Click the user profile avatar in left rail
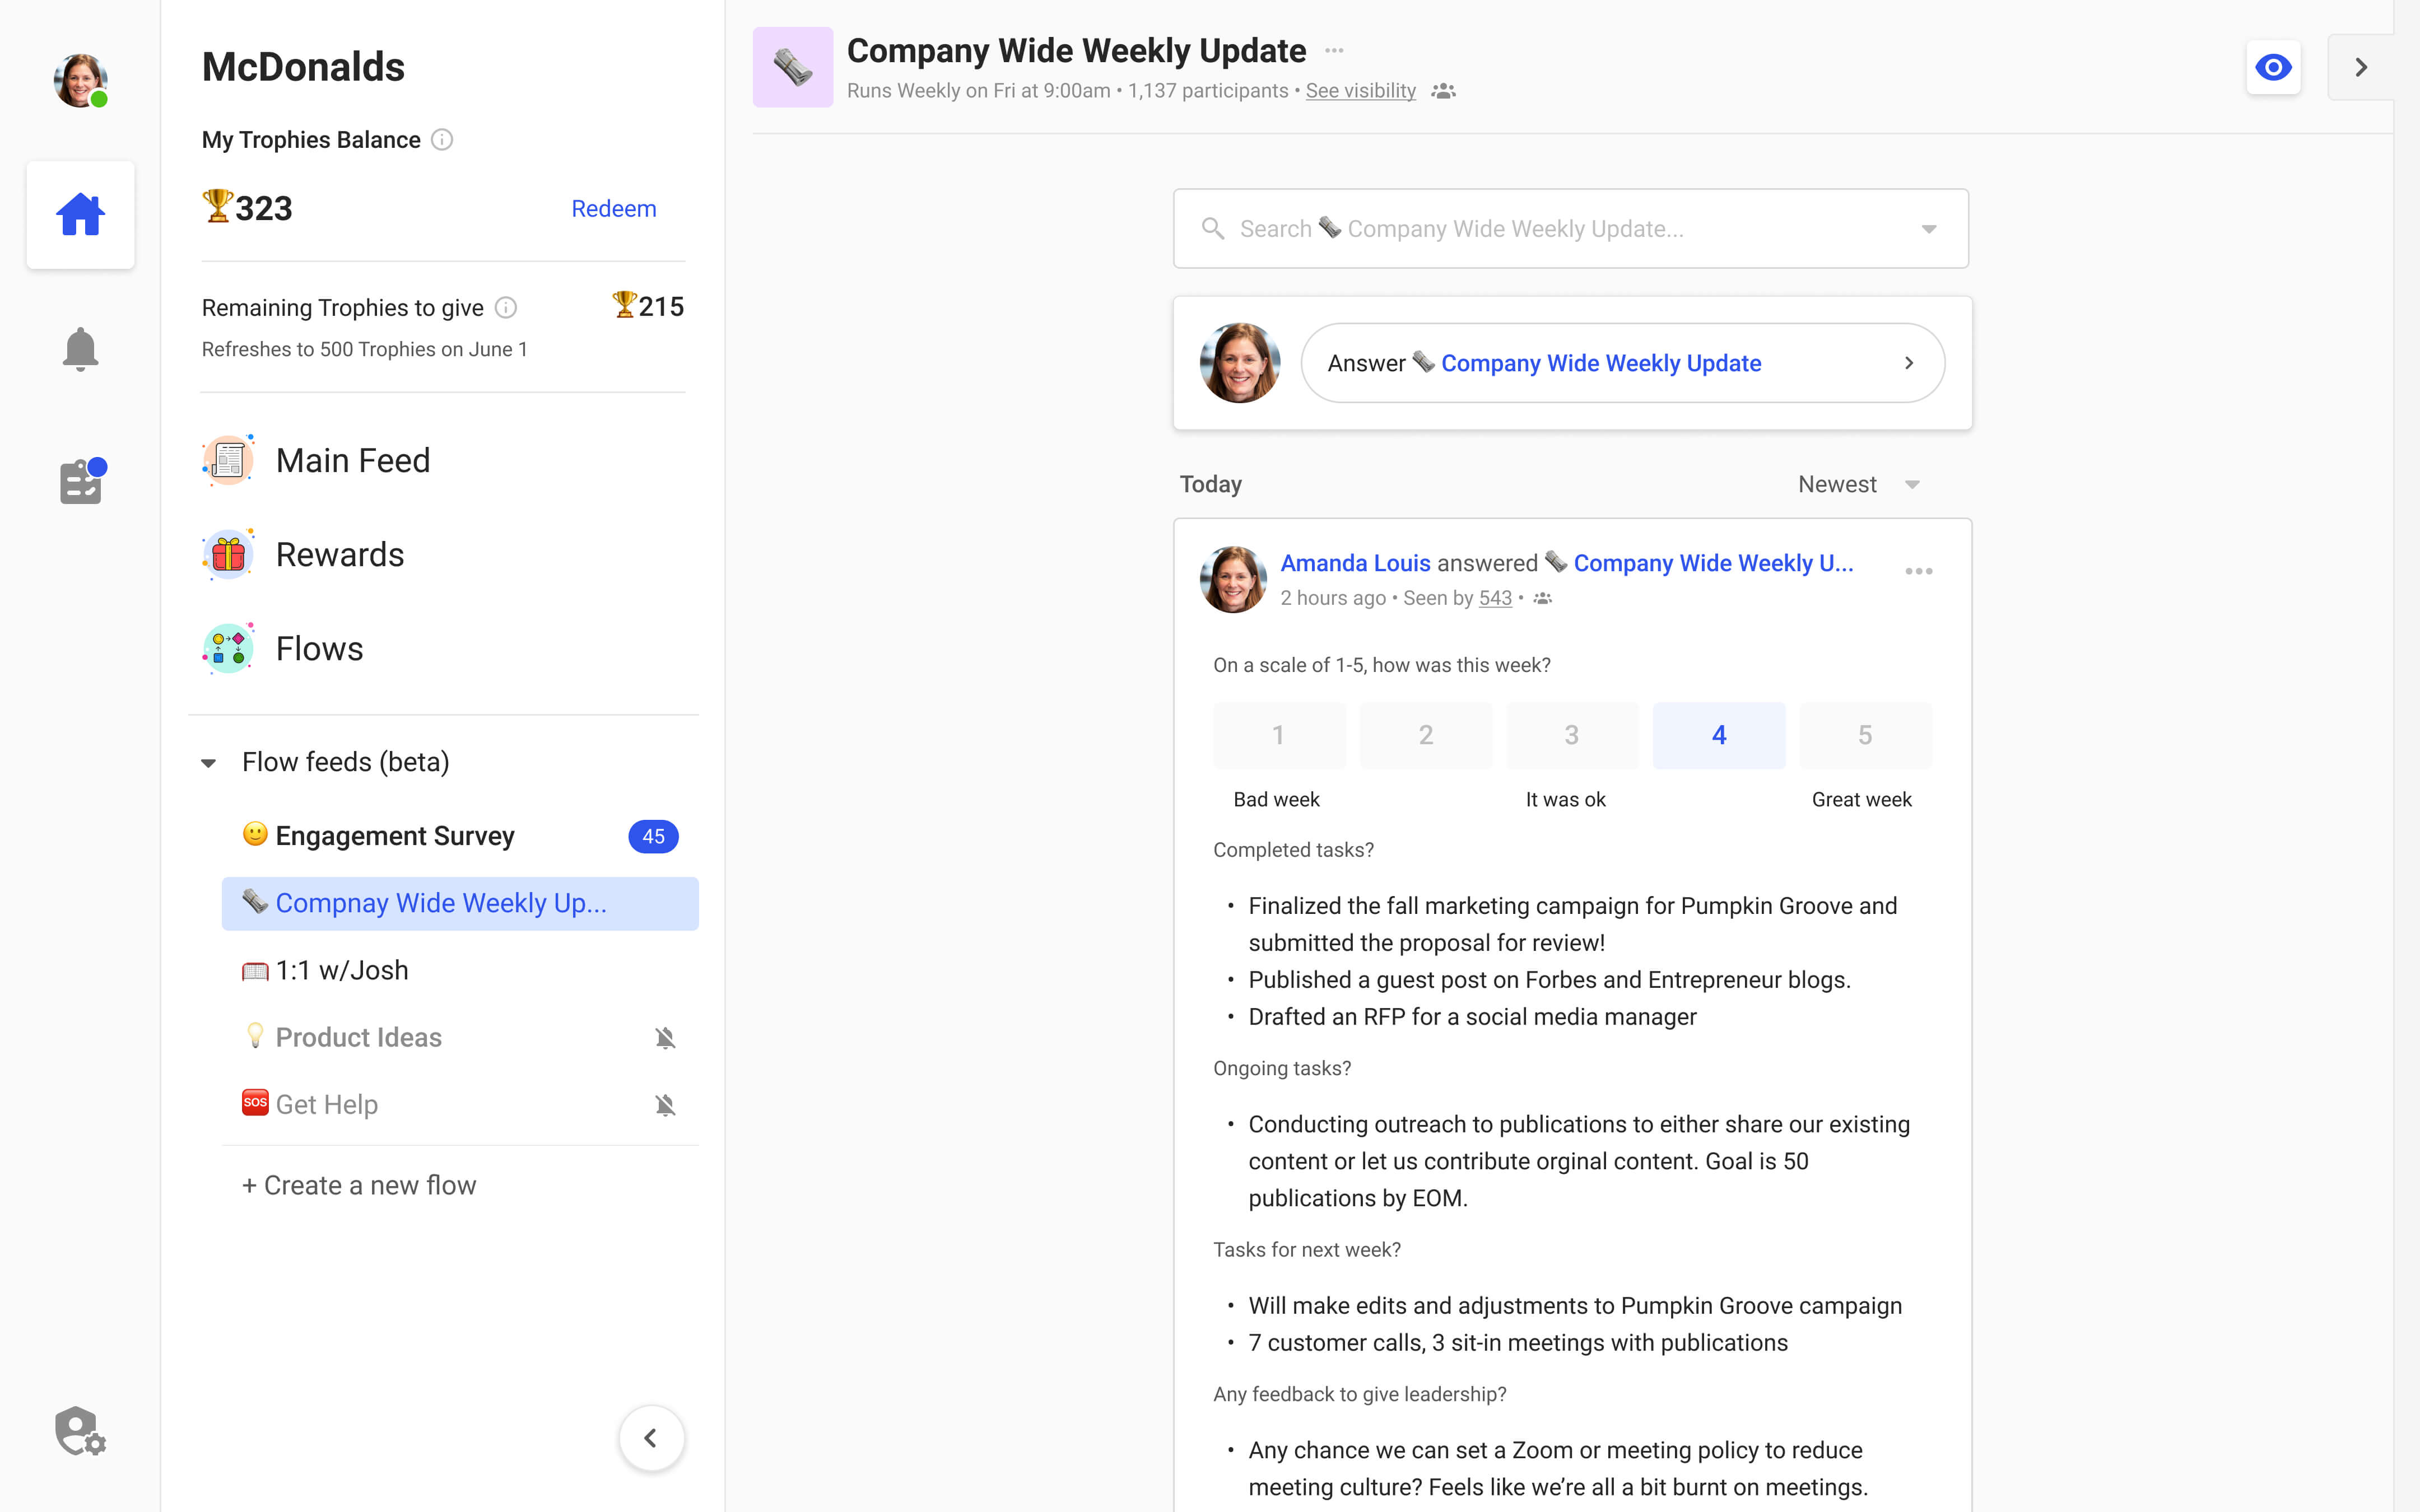This screenshot has width=2420, height=1512. tap(80, 80)
